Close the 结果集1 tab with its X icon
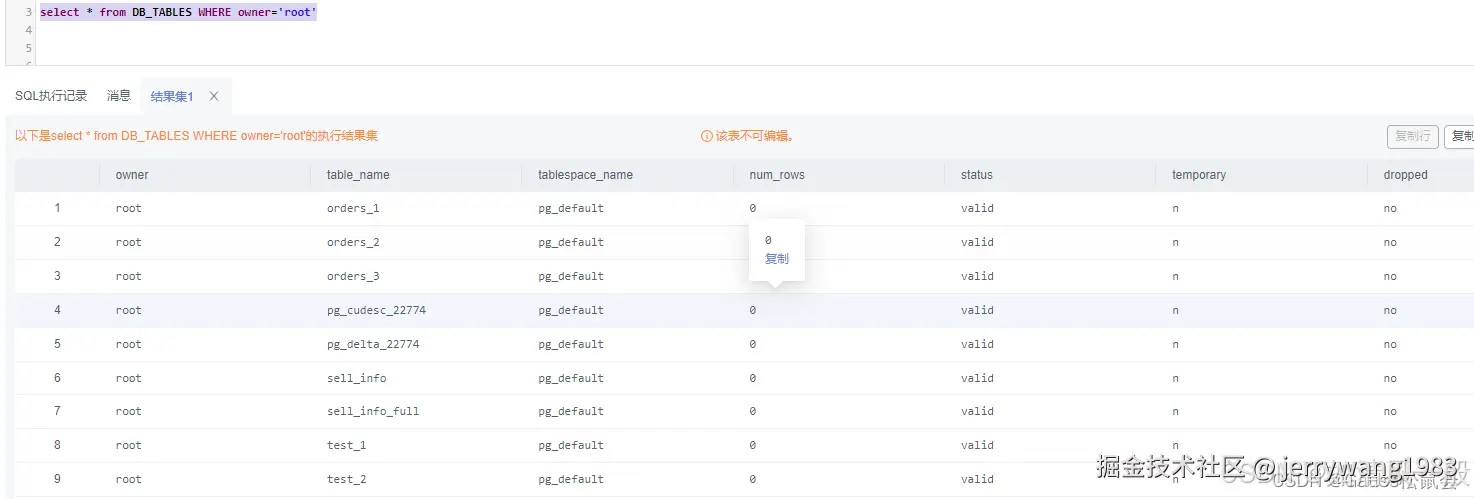 214,96
